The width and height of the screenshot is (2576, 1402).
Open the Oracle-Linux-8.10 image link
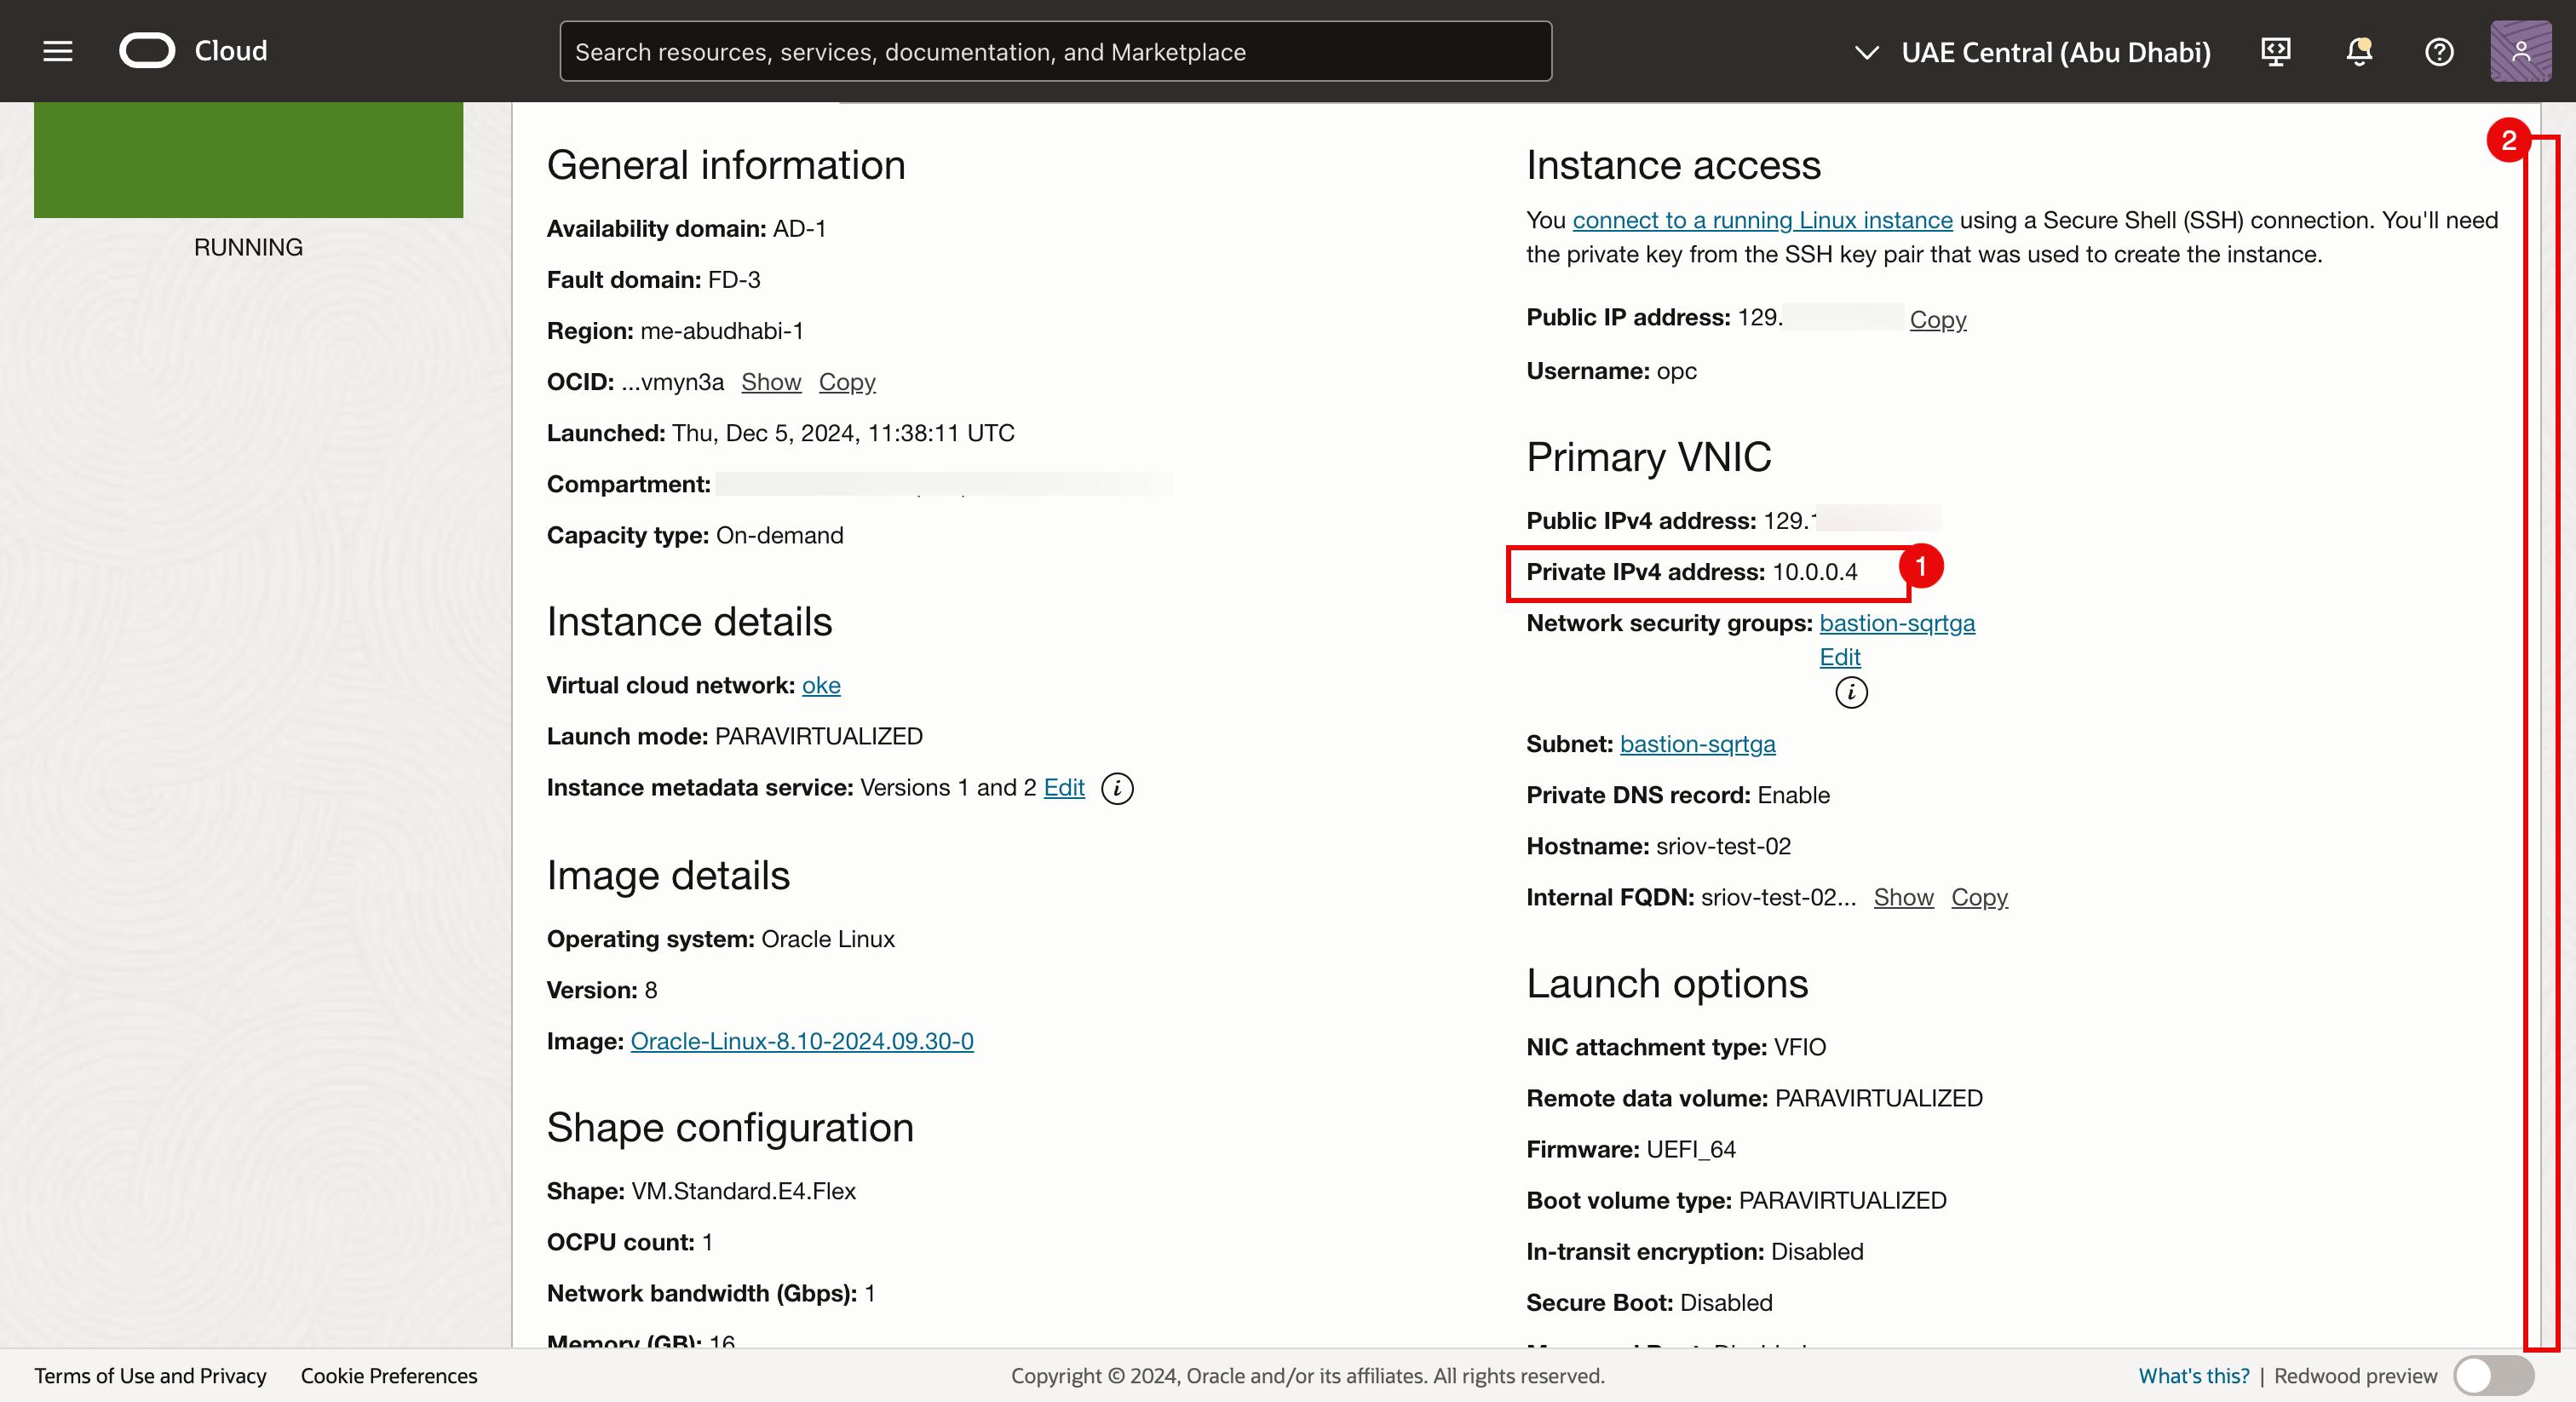click(x=801, y=1041)
